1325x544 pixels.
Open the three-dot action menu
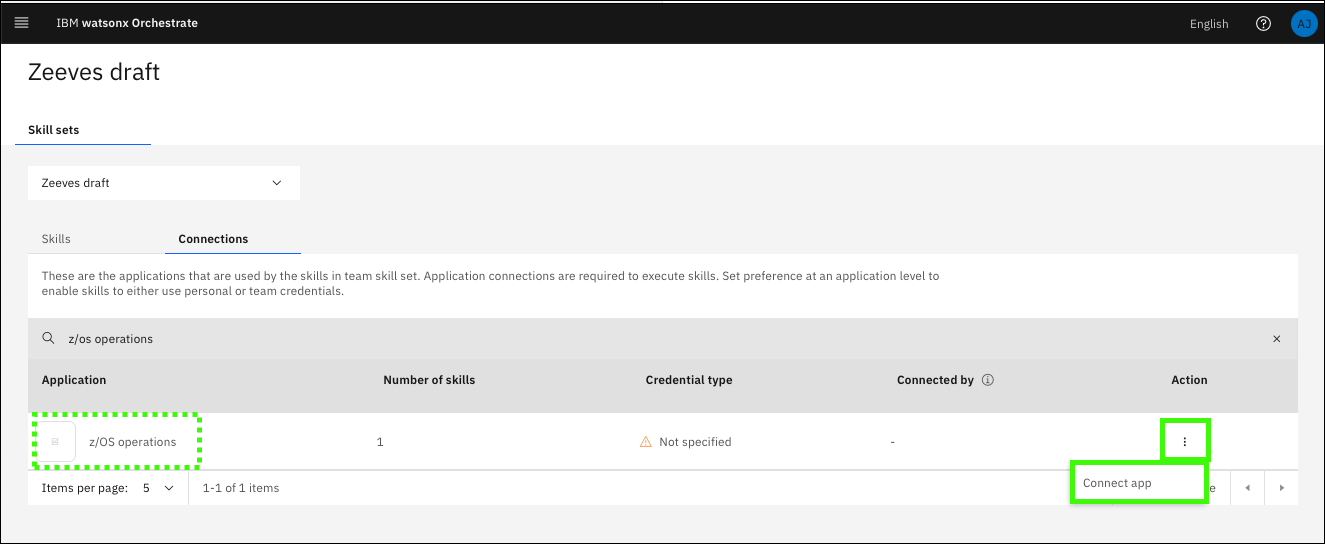[1185, 441]
